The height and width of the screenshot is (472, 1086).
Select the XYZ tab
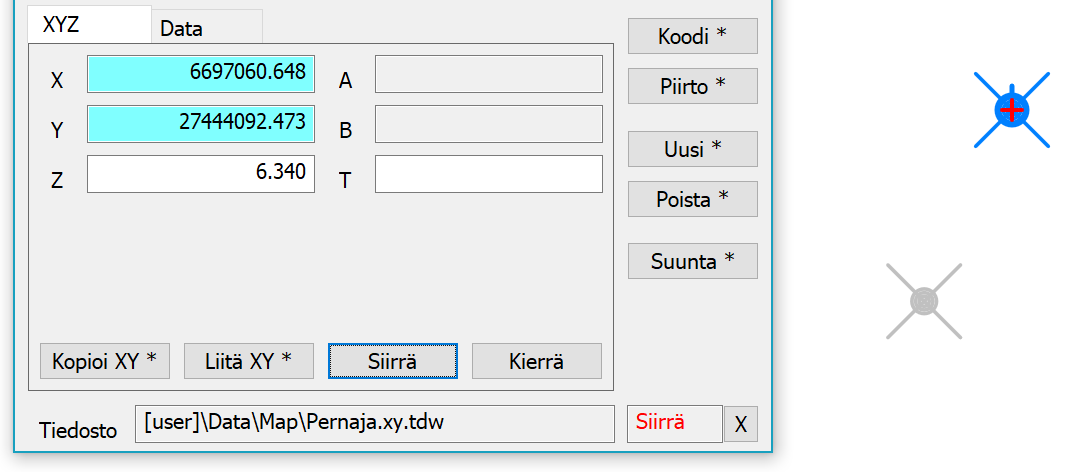coord(88,26)
